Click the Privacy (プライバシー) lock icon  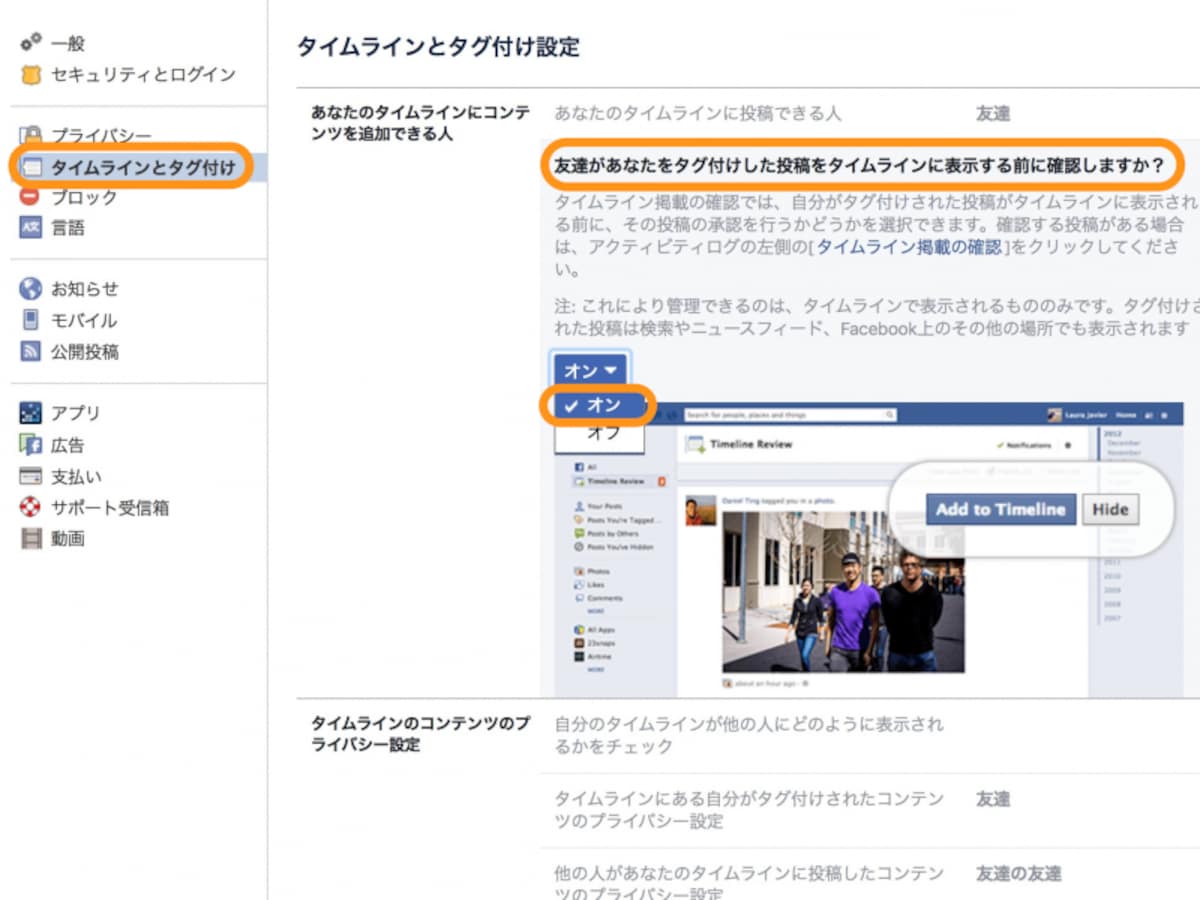(x=31, y=135)
